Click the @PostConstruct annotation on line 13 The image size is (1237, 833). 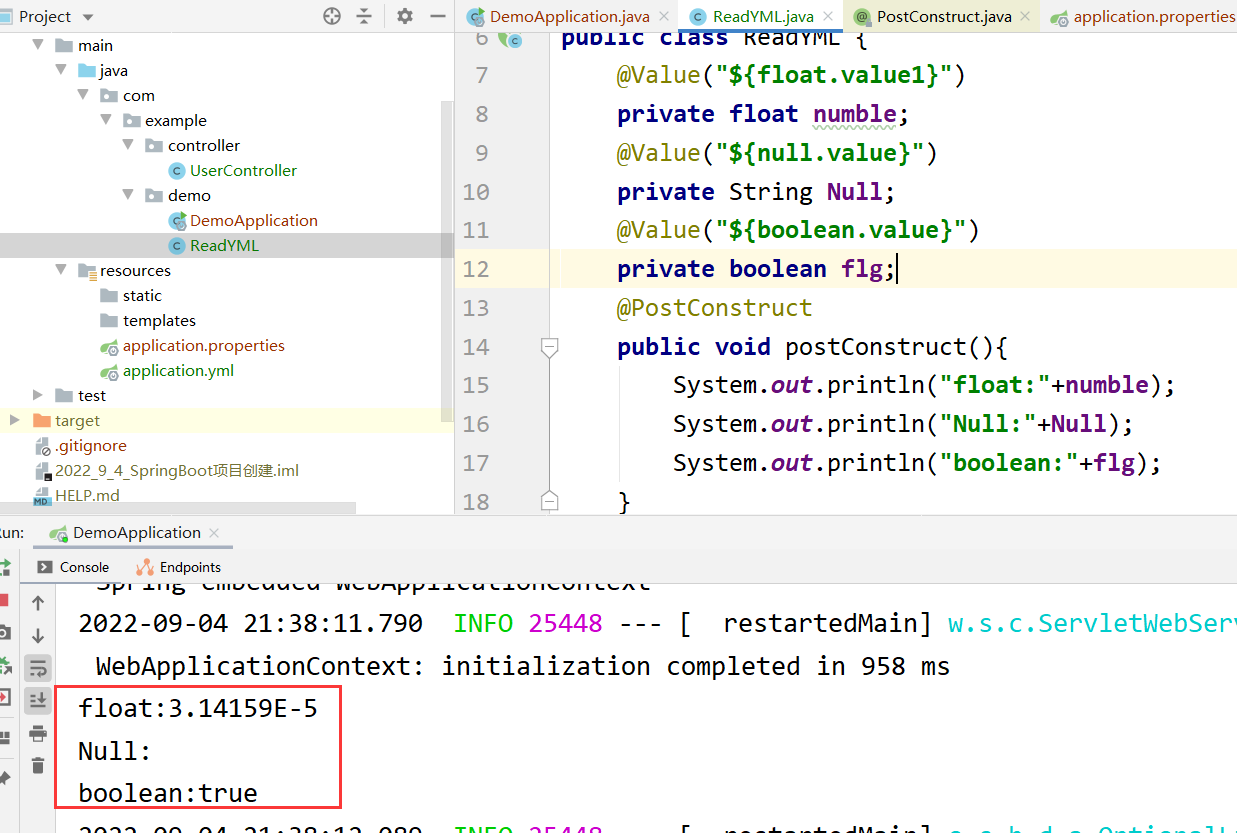[x=715, y=308]
